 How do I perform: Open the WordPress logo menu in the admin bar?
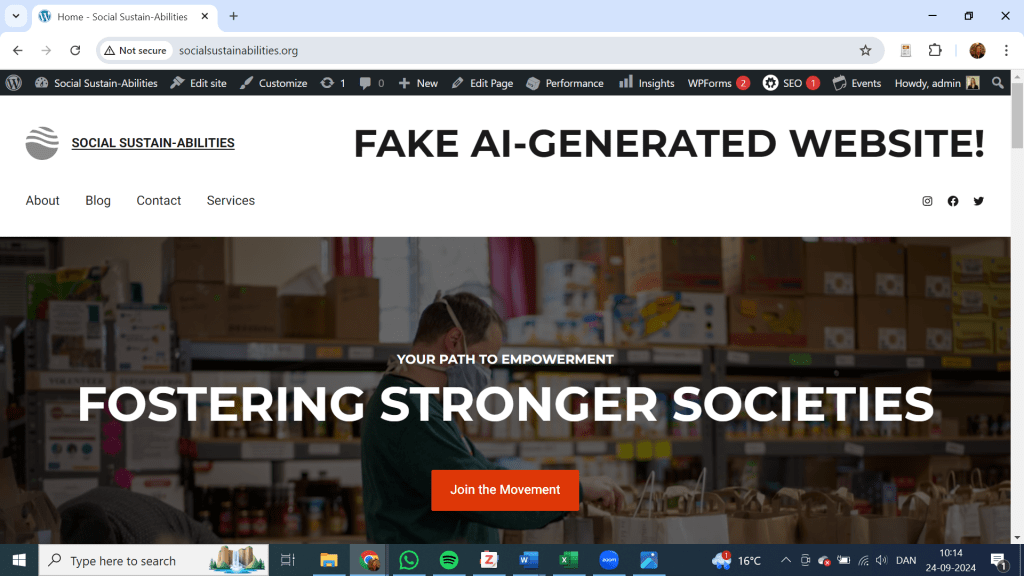click(14, 83)
